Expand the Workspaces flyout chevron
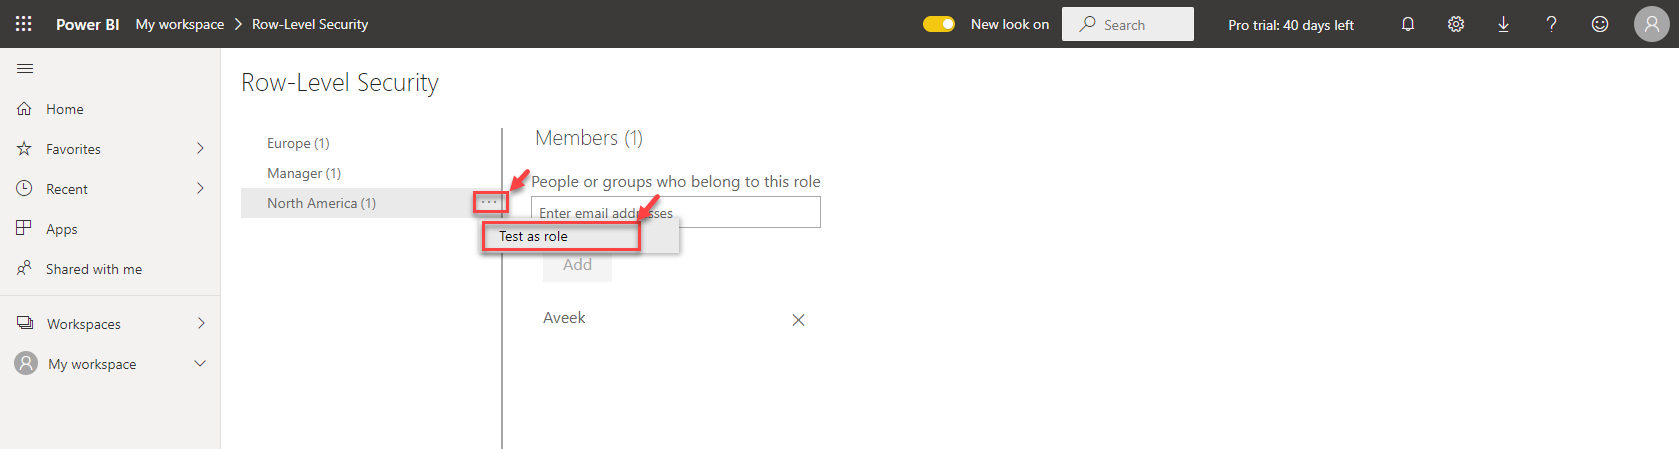This screenshot has width=1679, height=449. point(200,324)
